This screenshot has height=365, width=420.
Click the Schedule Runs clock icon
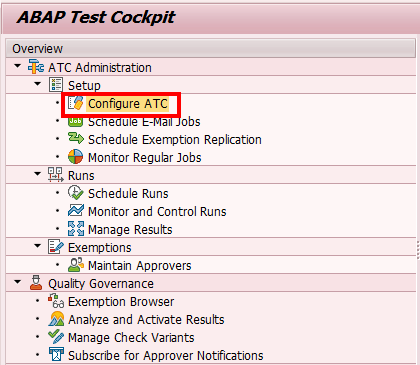[76, 193]
